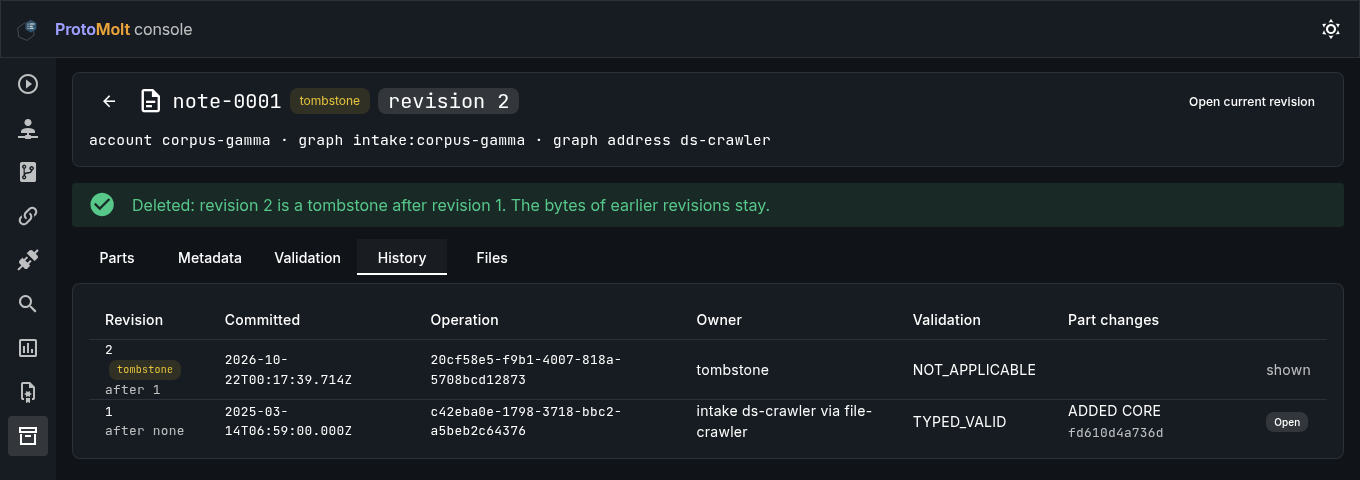The width and height of the screenshot is (1360, 480).
Task: Click the TYPED_VALID validation cell
Action: [x=960, y=422]
